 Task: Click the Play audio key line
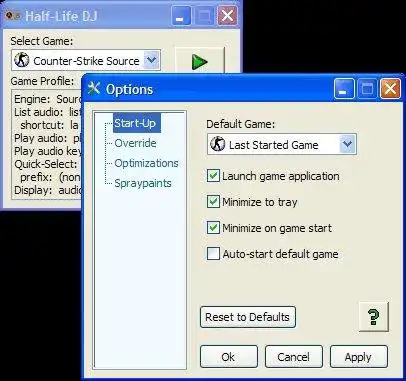48,151
